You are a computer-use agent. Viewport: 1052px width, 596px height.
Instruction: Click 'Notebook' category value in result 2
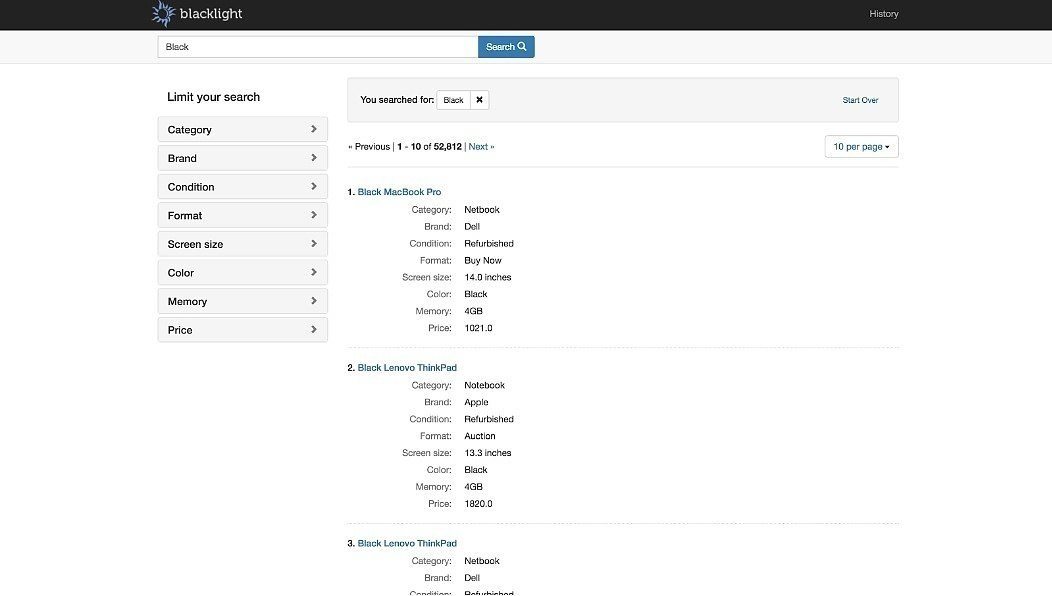(484, 385)
